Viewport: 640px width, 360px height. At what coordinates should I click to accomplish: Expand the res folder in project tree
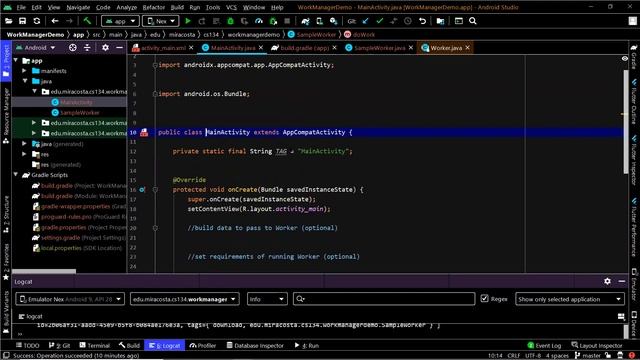coord(24,154)
